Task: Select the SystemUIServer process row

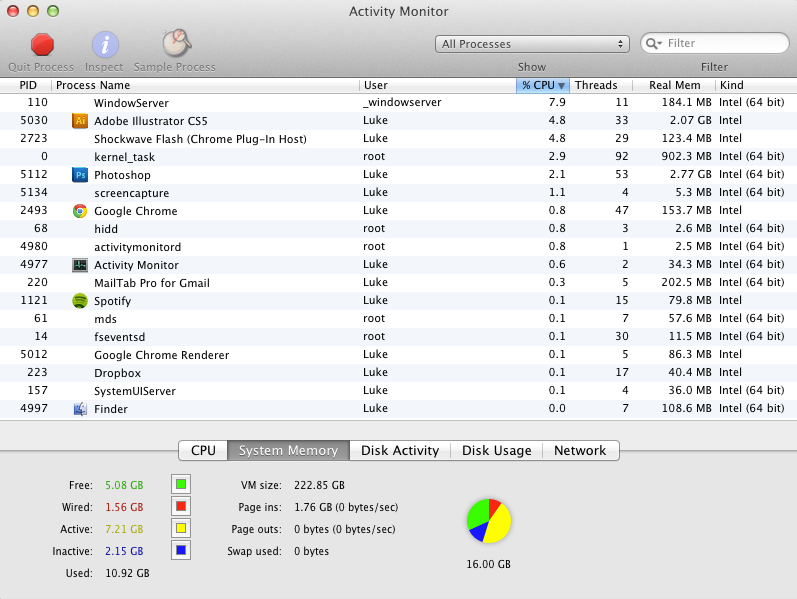Action: coord(398,391)
